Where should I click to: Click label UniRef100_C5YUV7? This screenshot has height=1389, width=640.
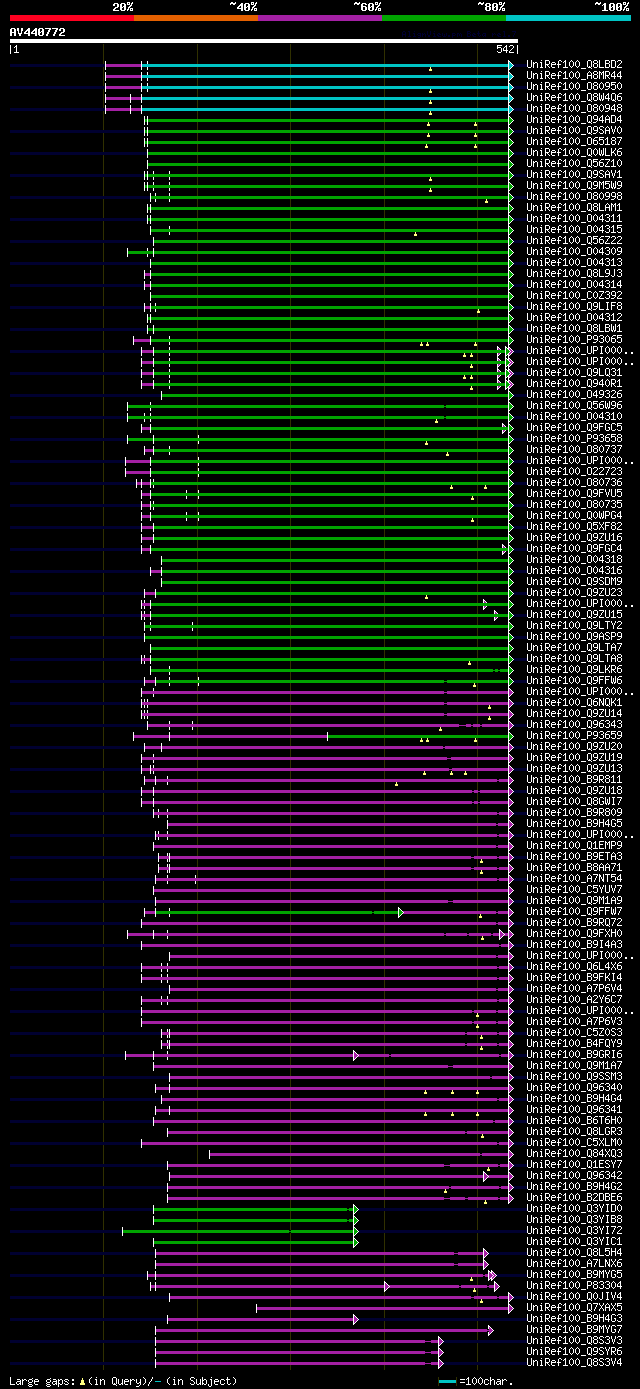click(x=574, y=890)
